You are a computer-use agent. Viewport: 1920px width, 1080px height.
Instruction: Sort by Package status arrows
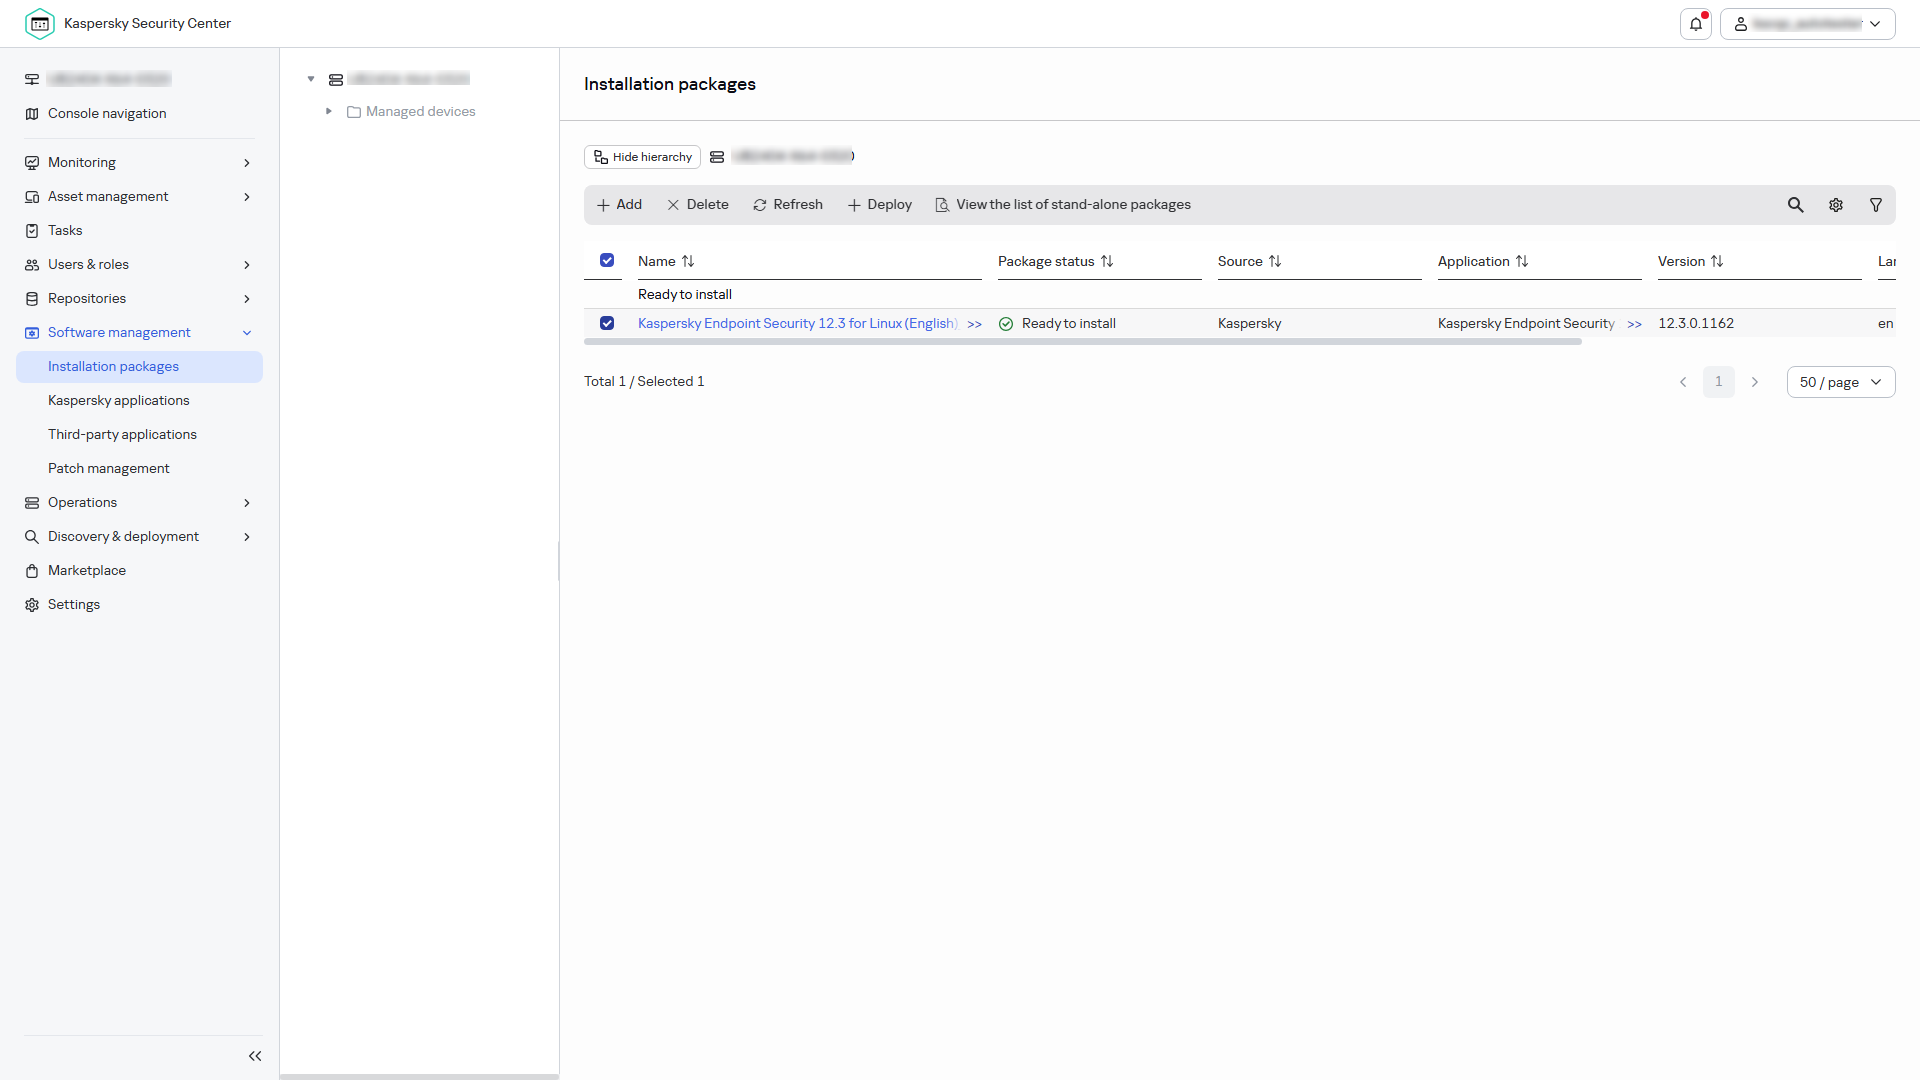pyautogui.click(x=1107, y=261)
